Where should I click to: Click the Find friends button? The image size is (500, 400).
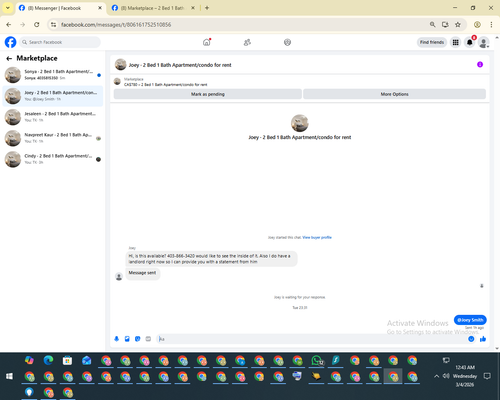[x=432, y=42]
